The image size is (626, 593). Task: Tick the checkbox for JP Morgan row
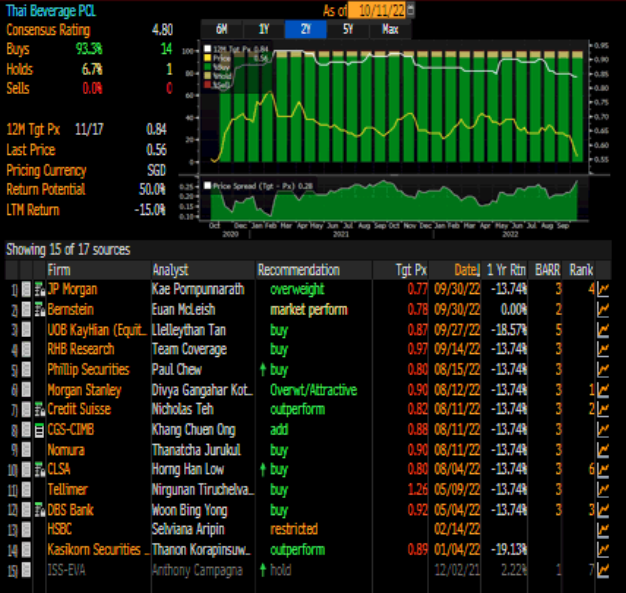tap(26, 290)
